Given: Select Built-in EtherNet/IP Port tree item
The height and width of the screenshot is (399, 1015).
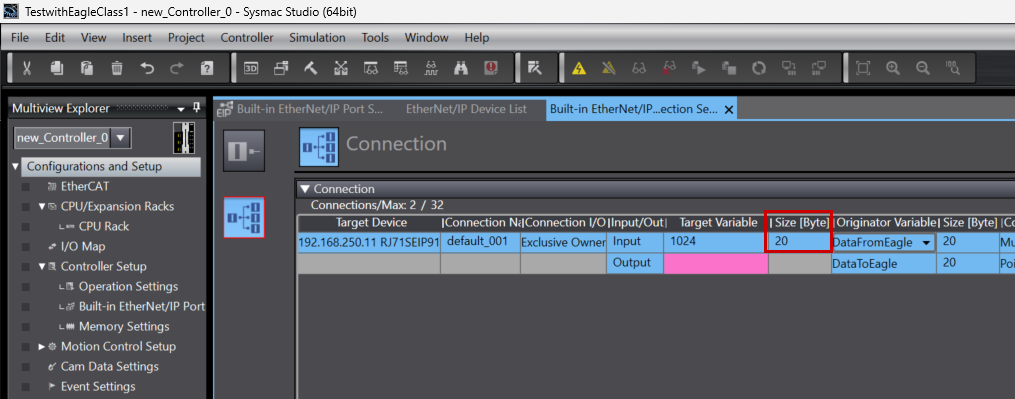Looking at the screenshot, I should (x=142, y=306).
